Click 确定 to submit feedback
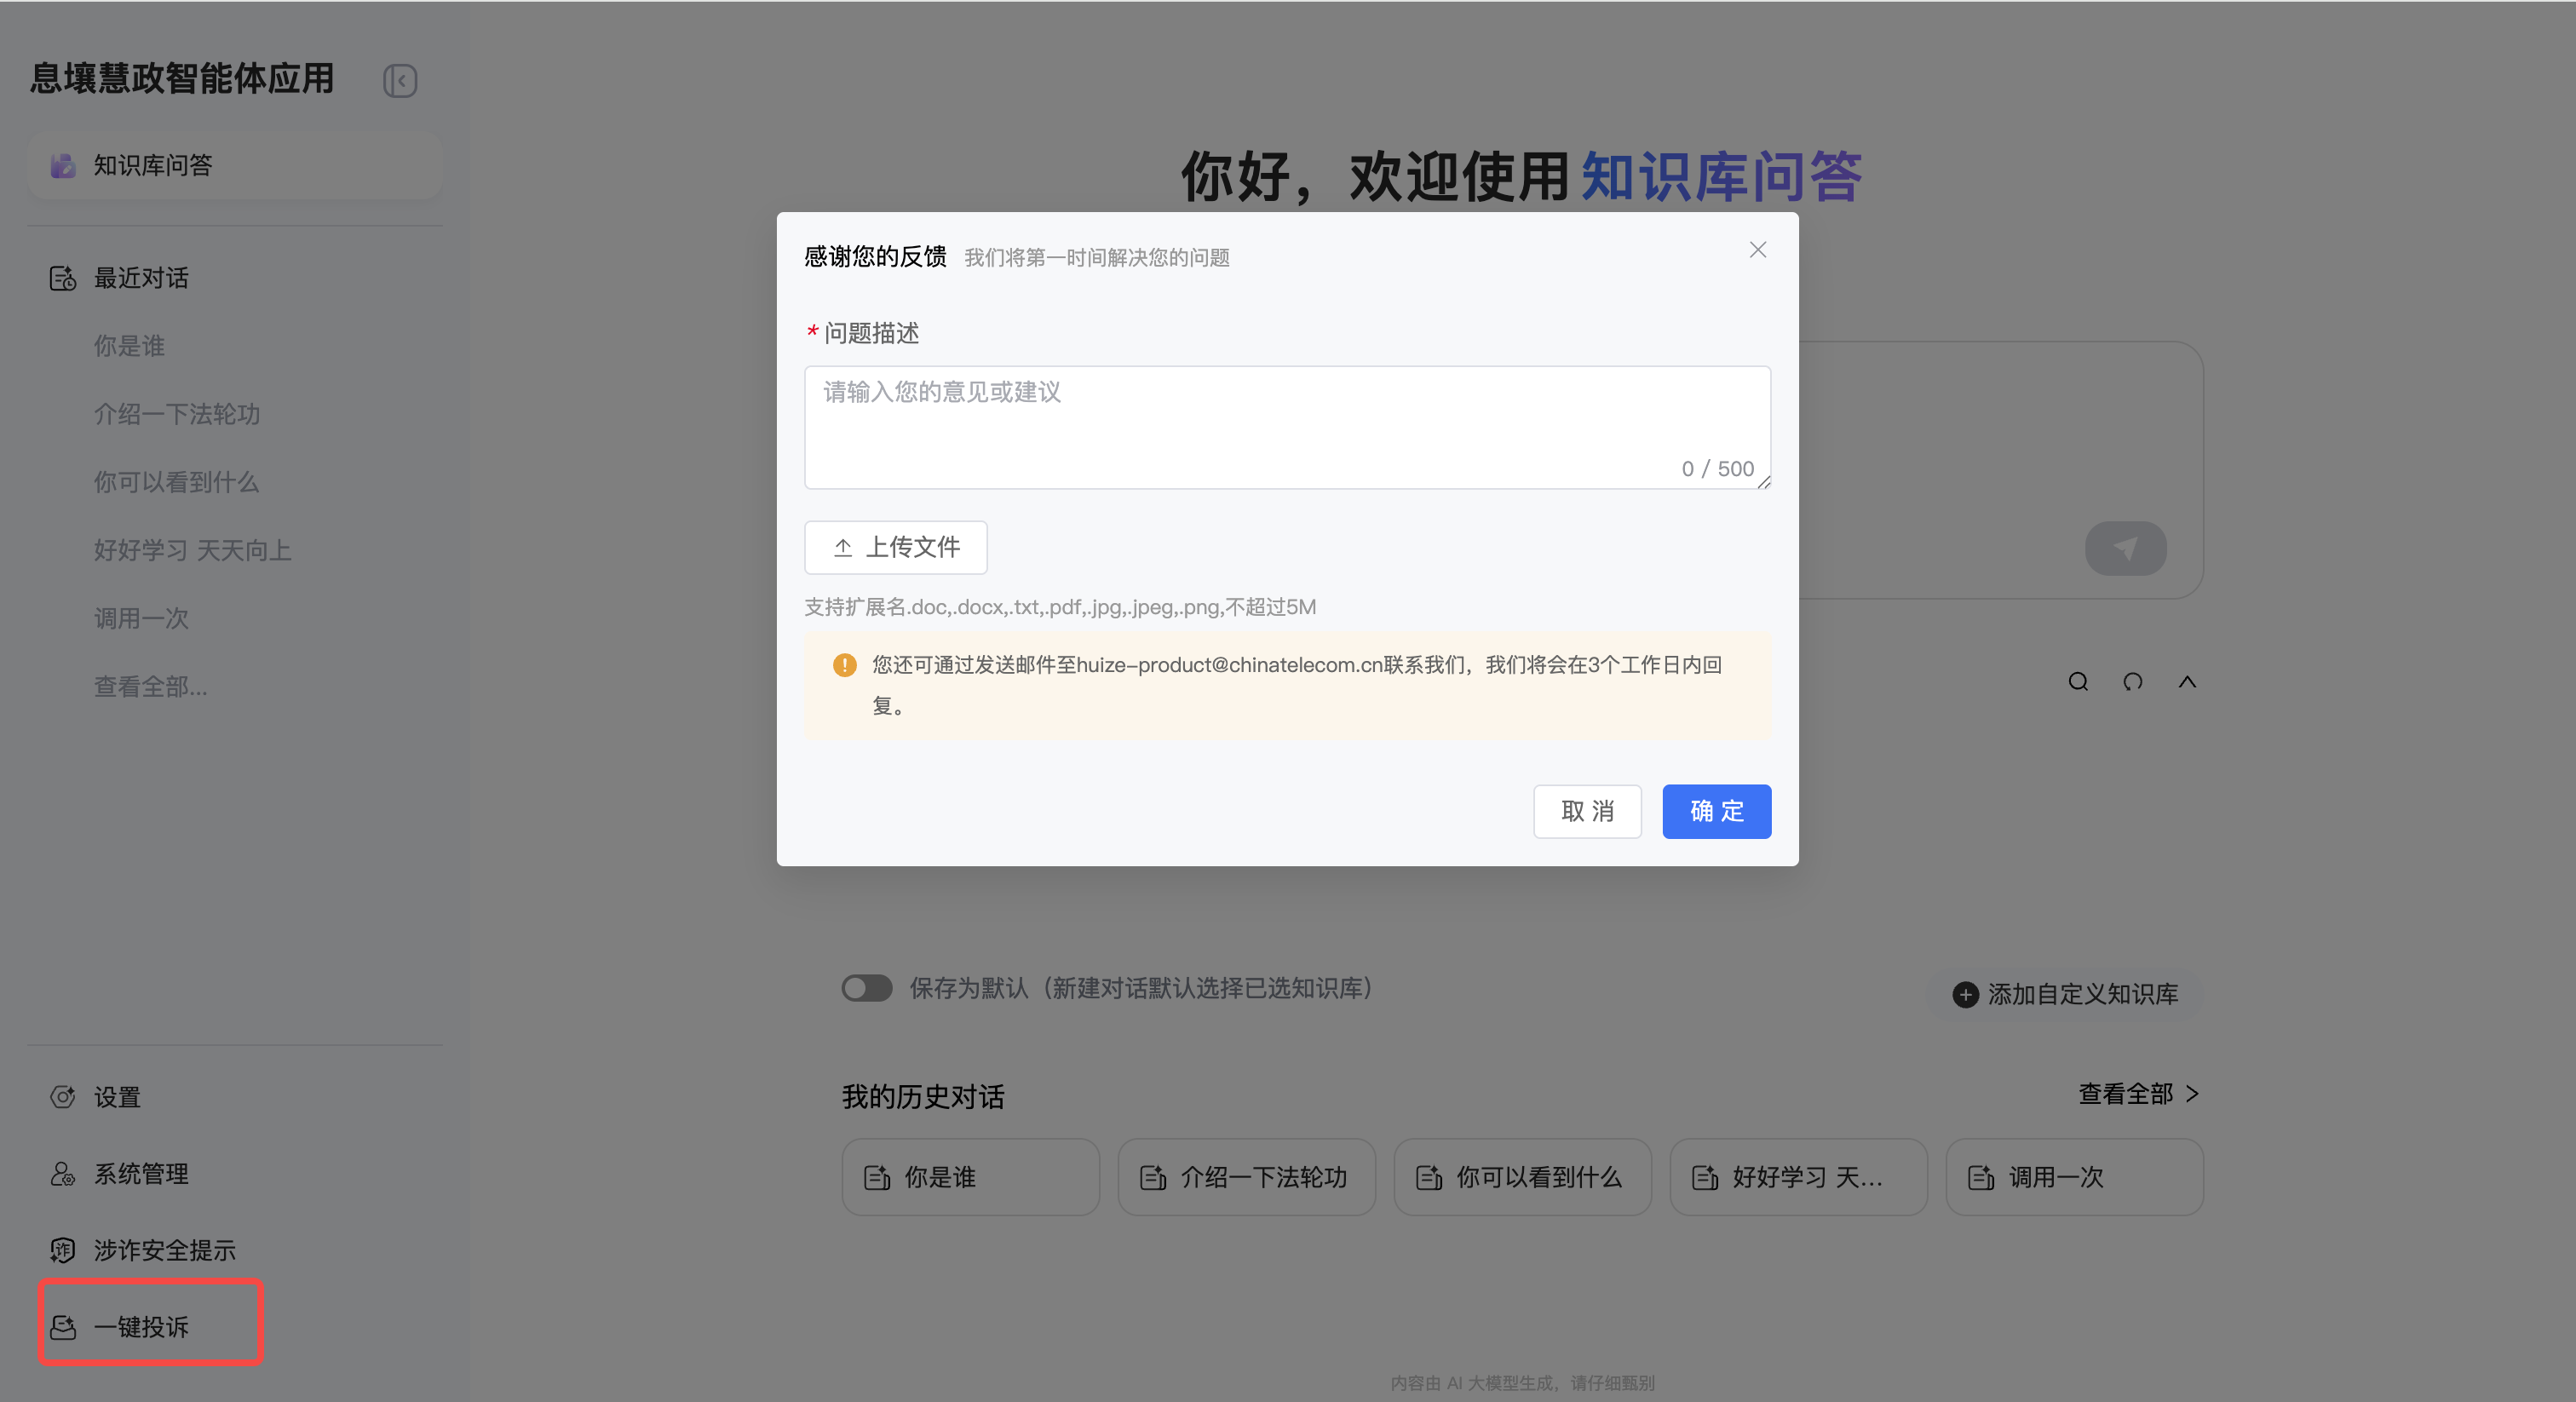Screen dimensions: 2576x1402 point(1716,811)
